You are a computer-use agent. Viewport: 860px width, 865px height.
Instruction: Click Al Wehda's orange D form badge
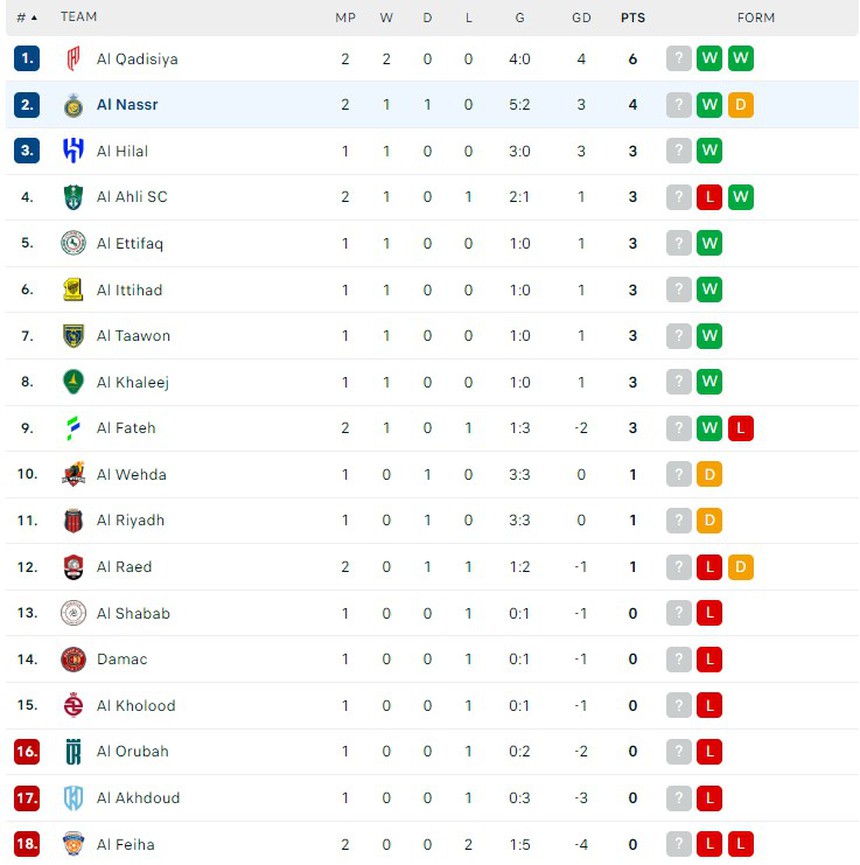[x=709, y=474]
